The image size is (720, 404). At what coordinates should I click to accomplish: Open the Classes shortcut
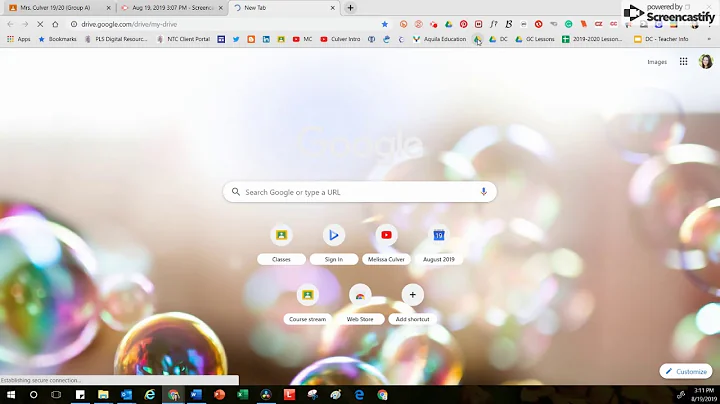[281, 246]
